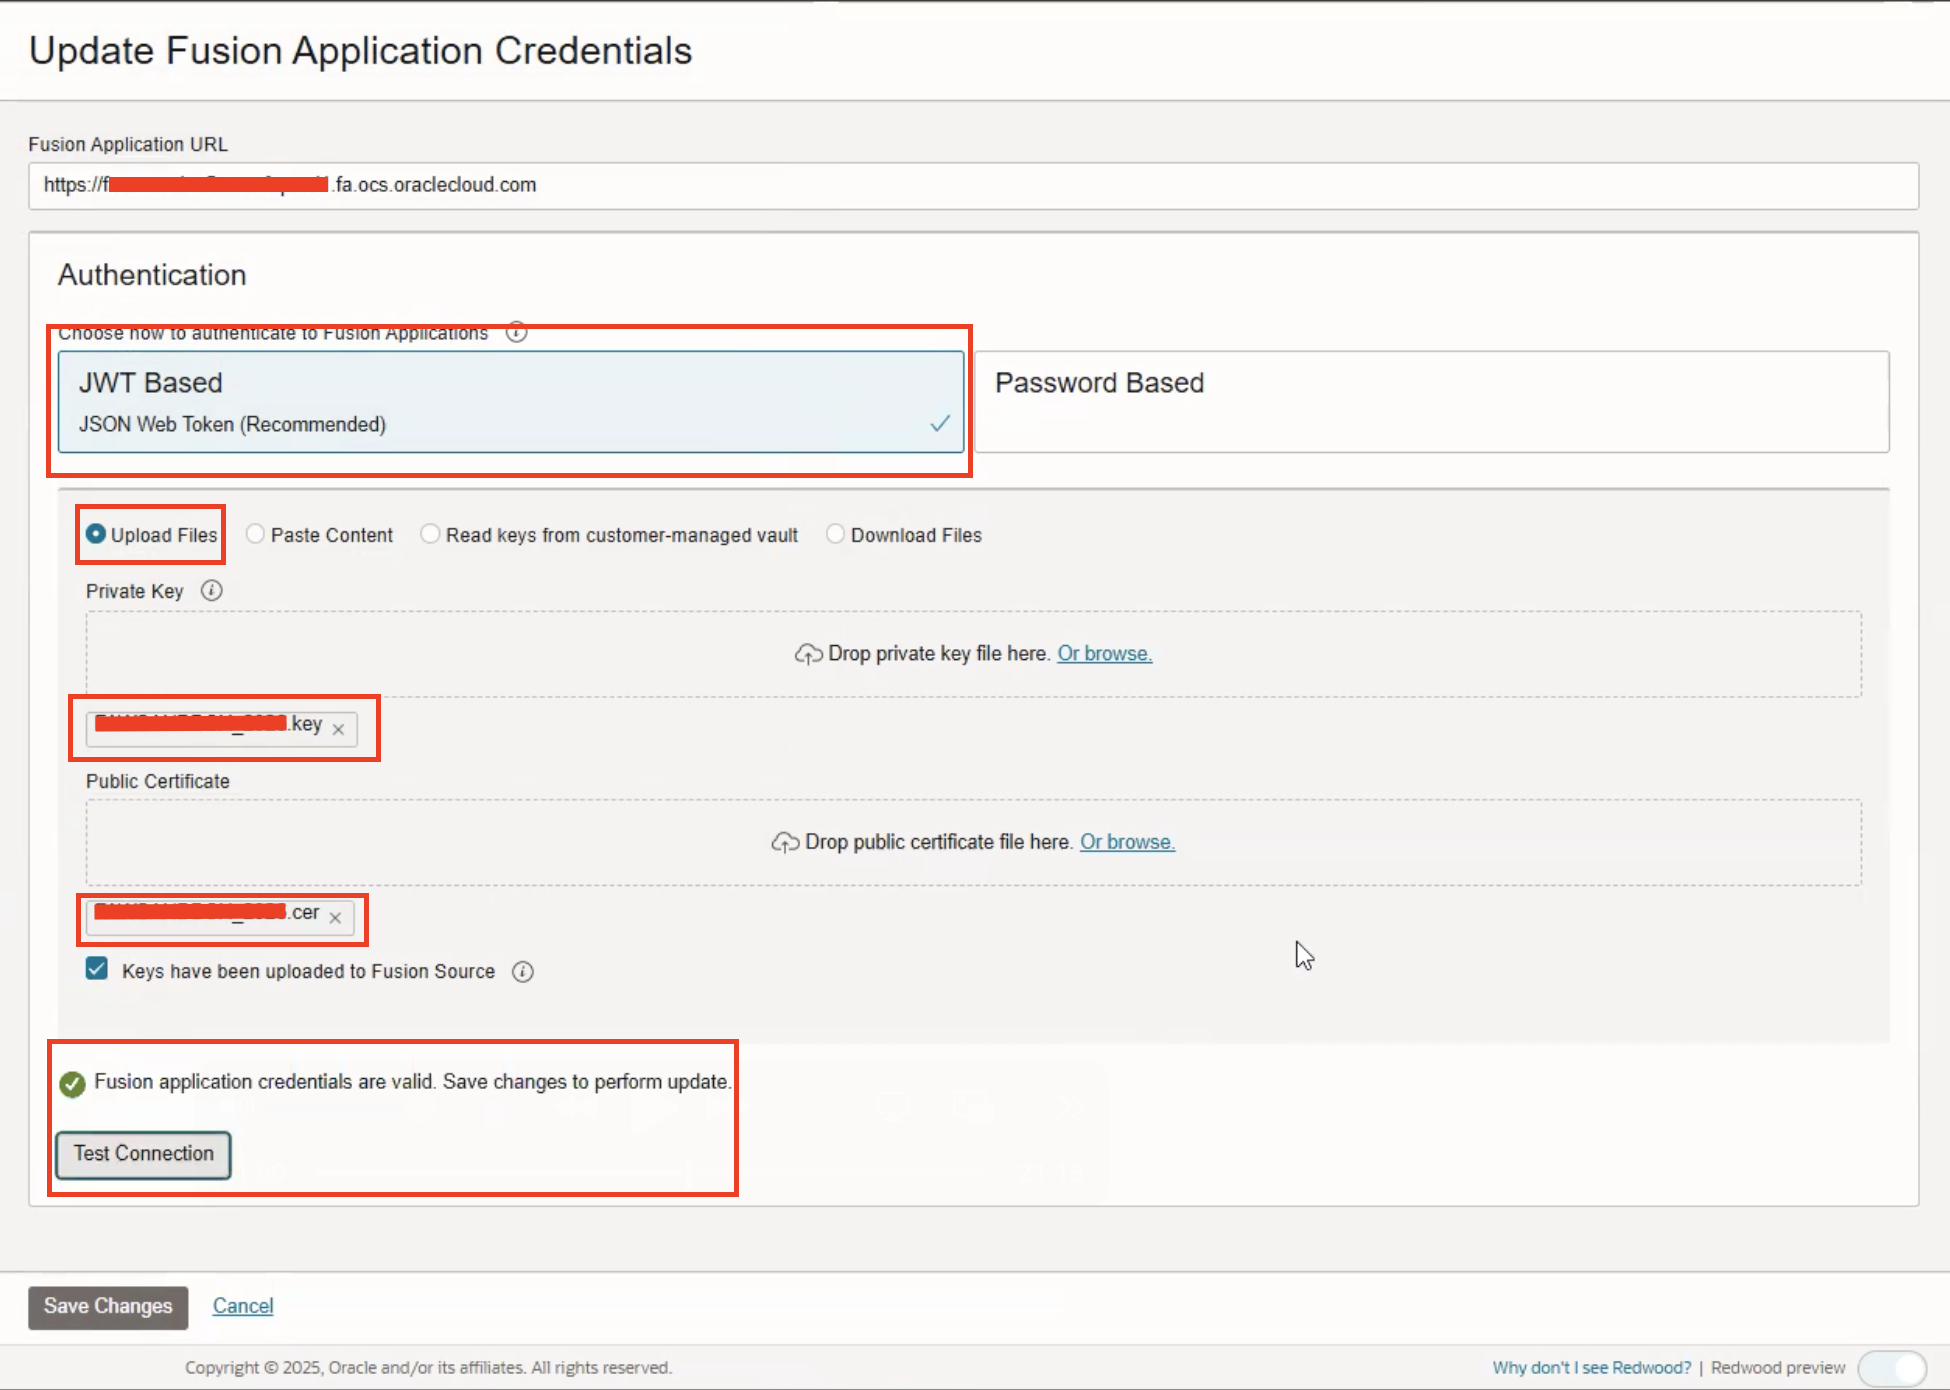The image size is (1950, 1390).
Task: Click cloud upload icon for public certificate
Action: 785,843
